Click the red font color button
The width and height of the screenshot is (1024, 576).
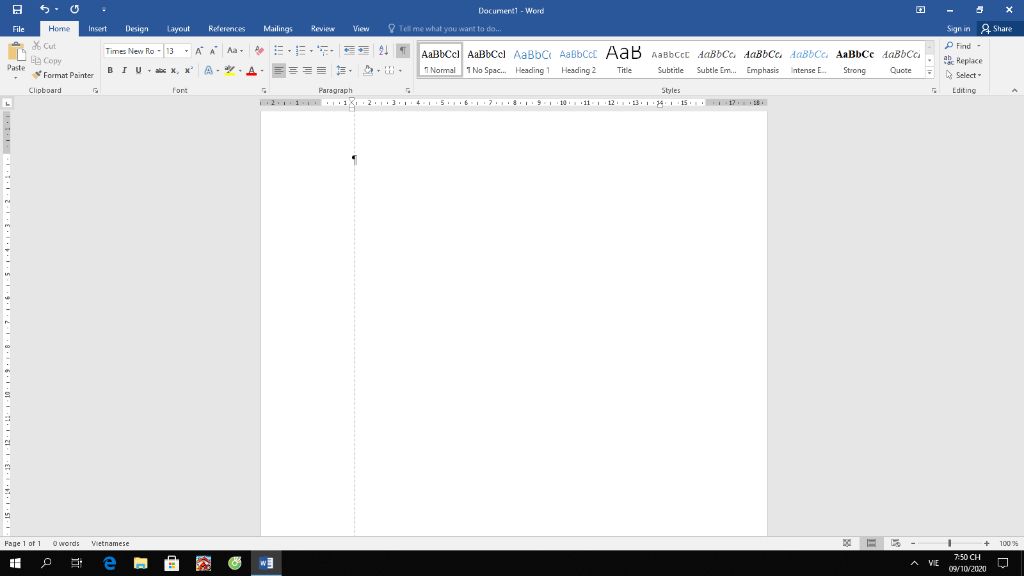coord(251,71)
